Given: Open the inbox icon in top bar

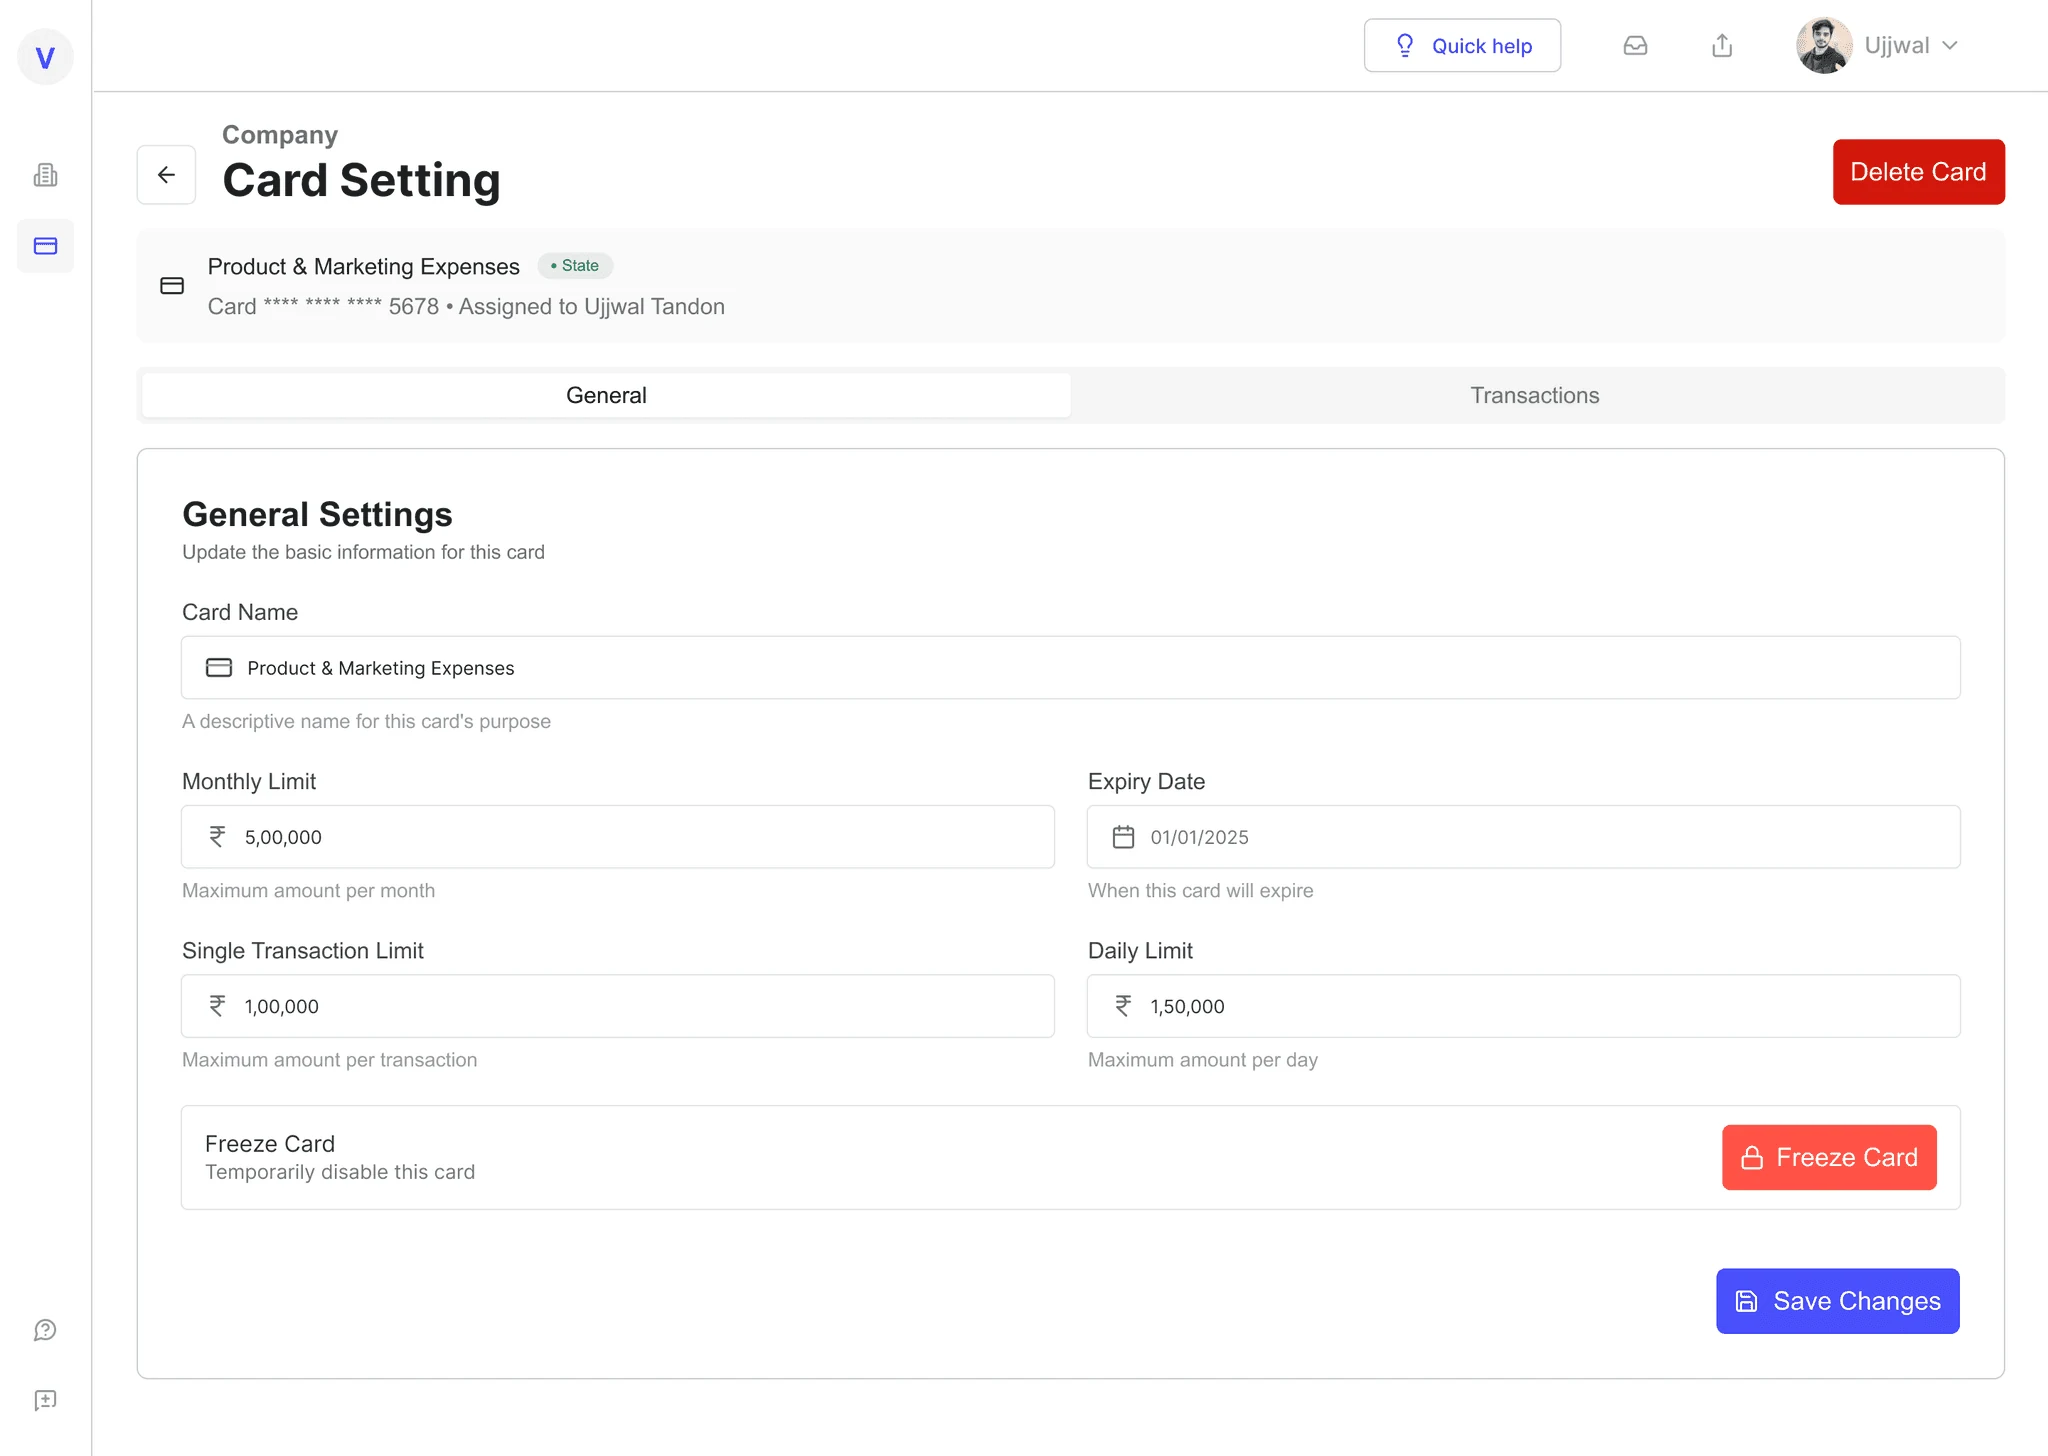Looking at the screenshot, I should click(x=1635, y=46).
